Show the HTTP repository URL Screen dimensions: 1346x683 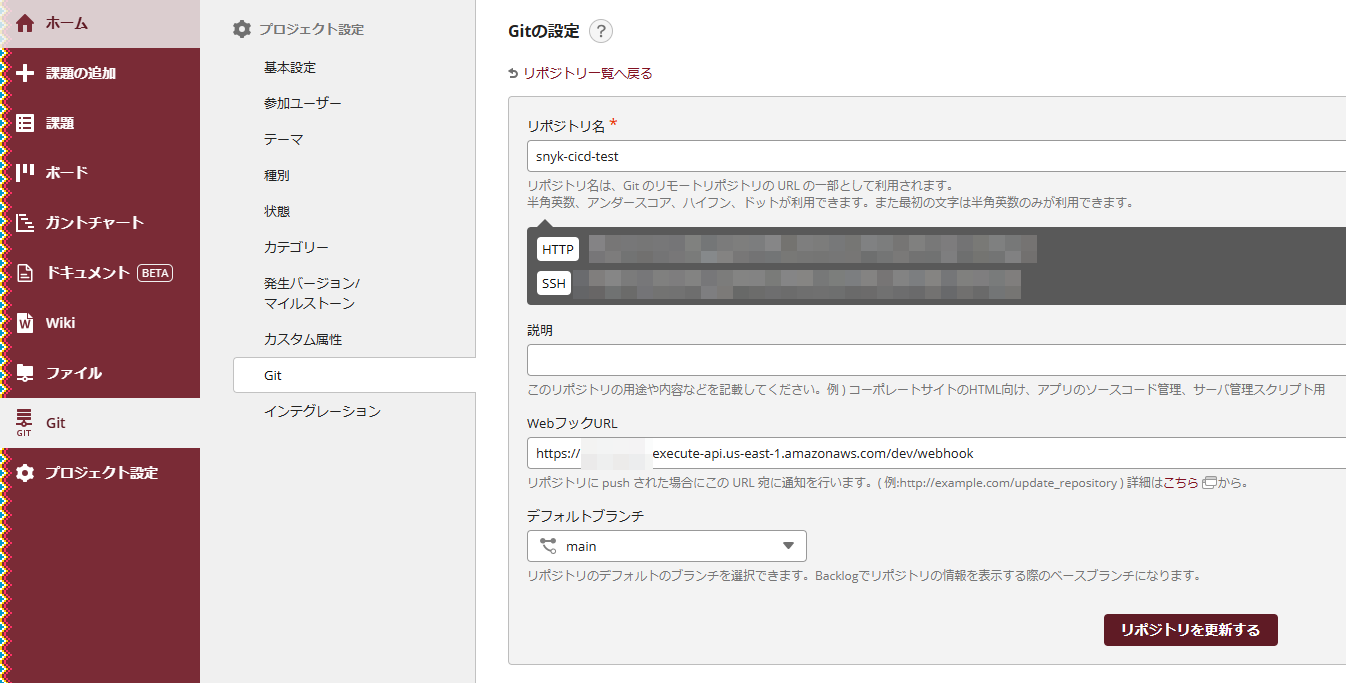pos(558,249)
